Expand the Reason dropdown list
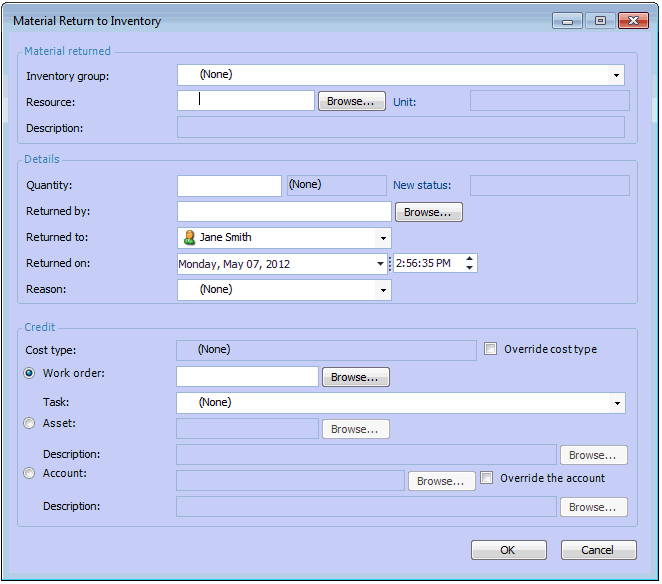662x584 pixels. [383, 290]
